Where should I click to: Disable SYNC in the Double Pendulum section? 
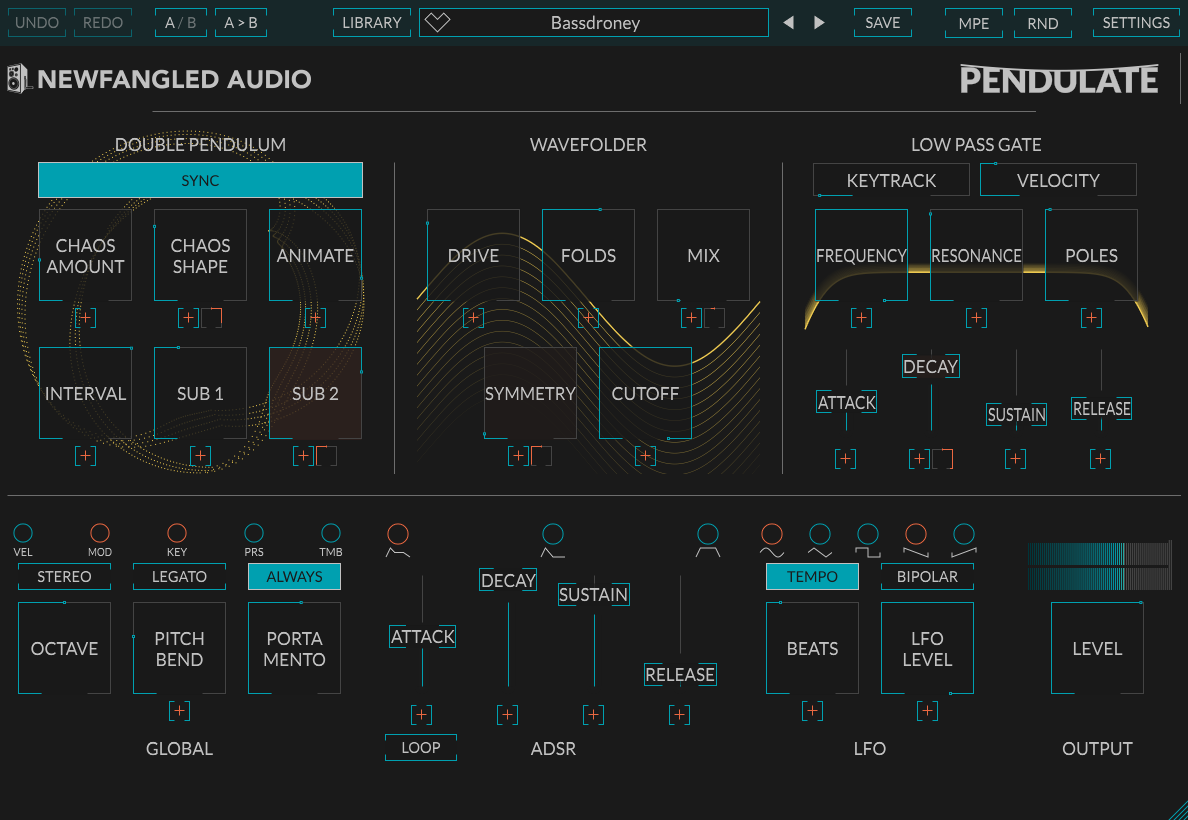coord(200,180)
